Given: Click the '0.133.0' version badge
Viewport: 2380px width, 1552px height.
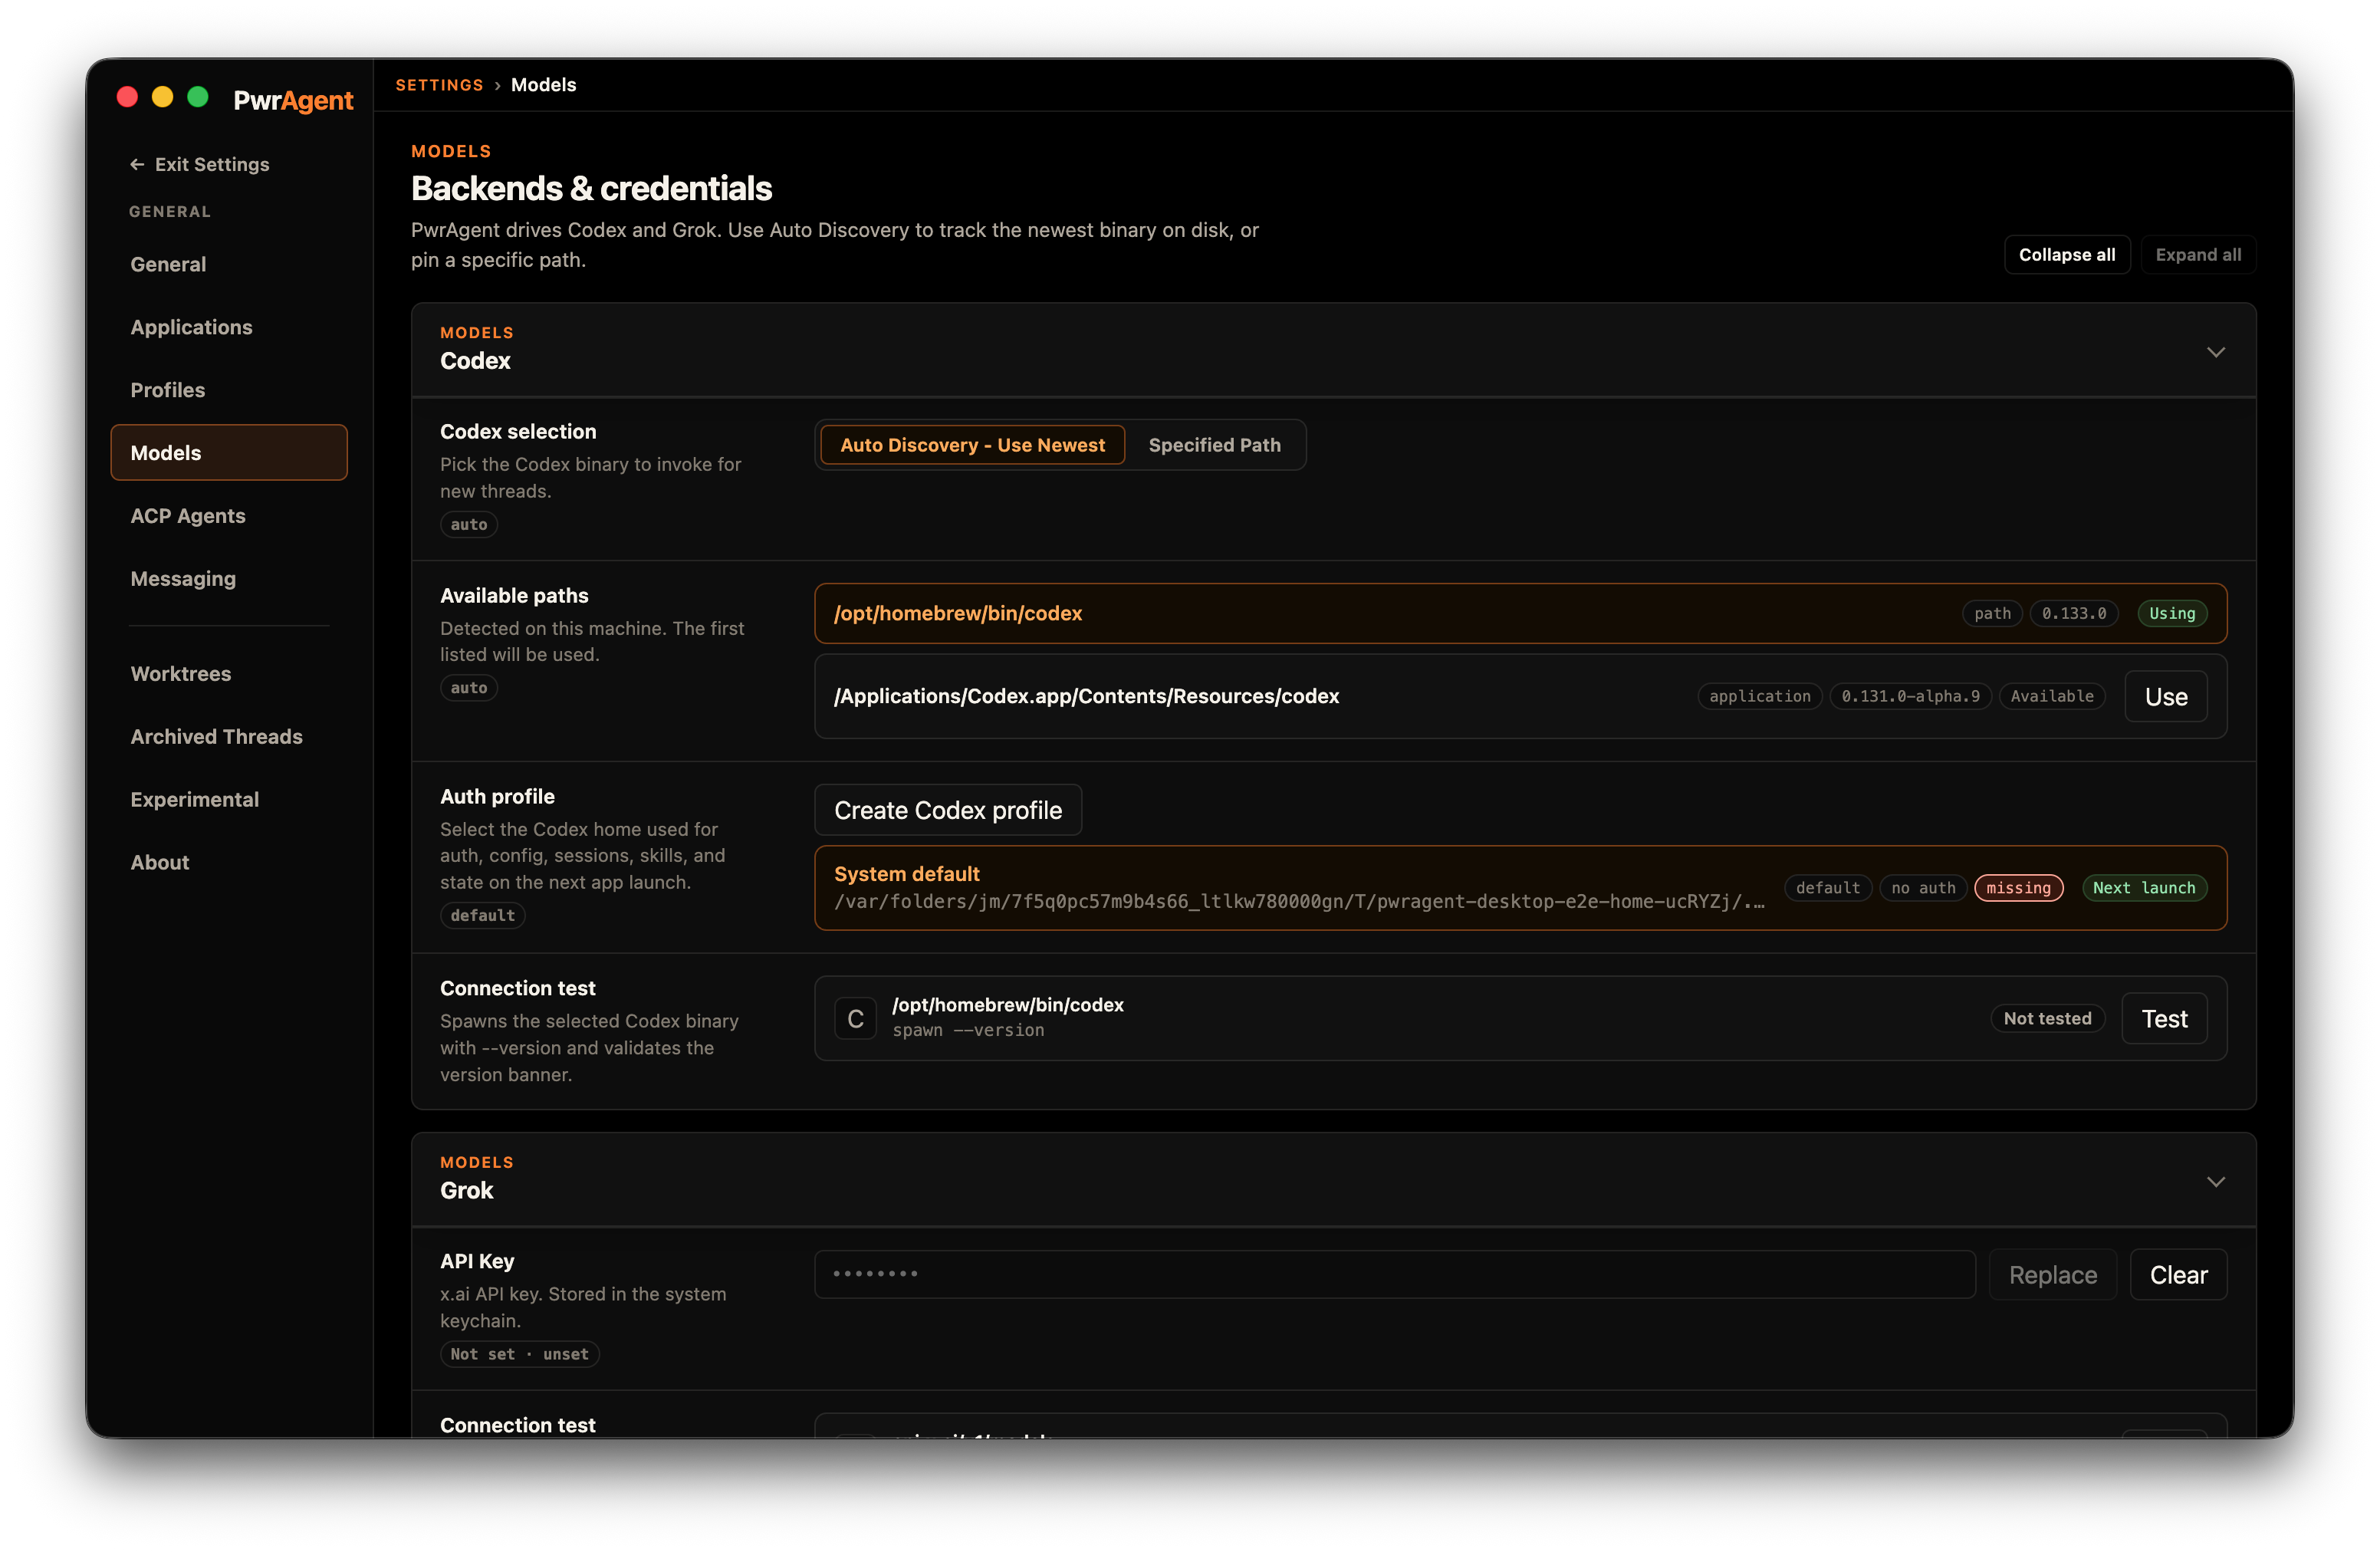Looking at the screenshot, I should [2074, 614].
